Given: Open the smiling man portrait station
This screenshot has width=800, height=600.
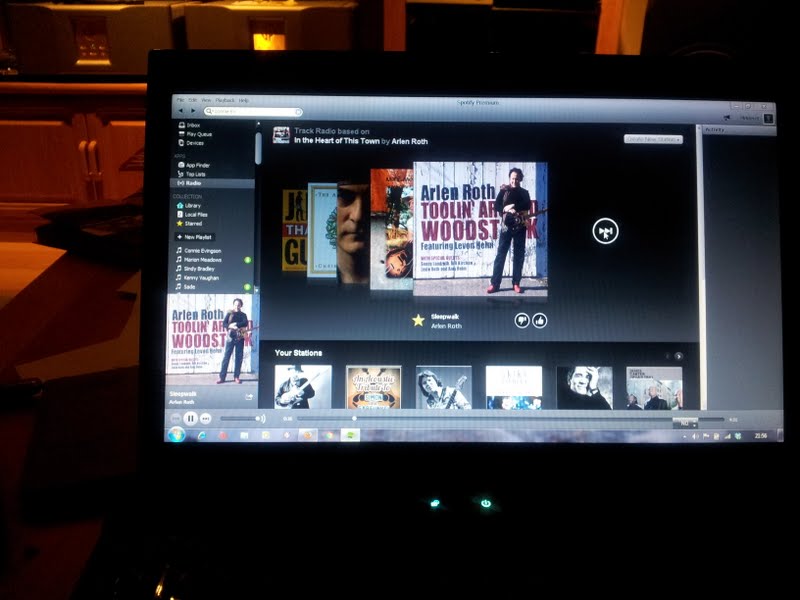Looking at the screenshot, I should tap(584, 387).
